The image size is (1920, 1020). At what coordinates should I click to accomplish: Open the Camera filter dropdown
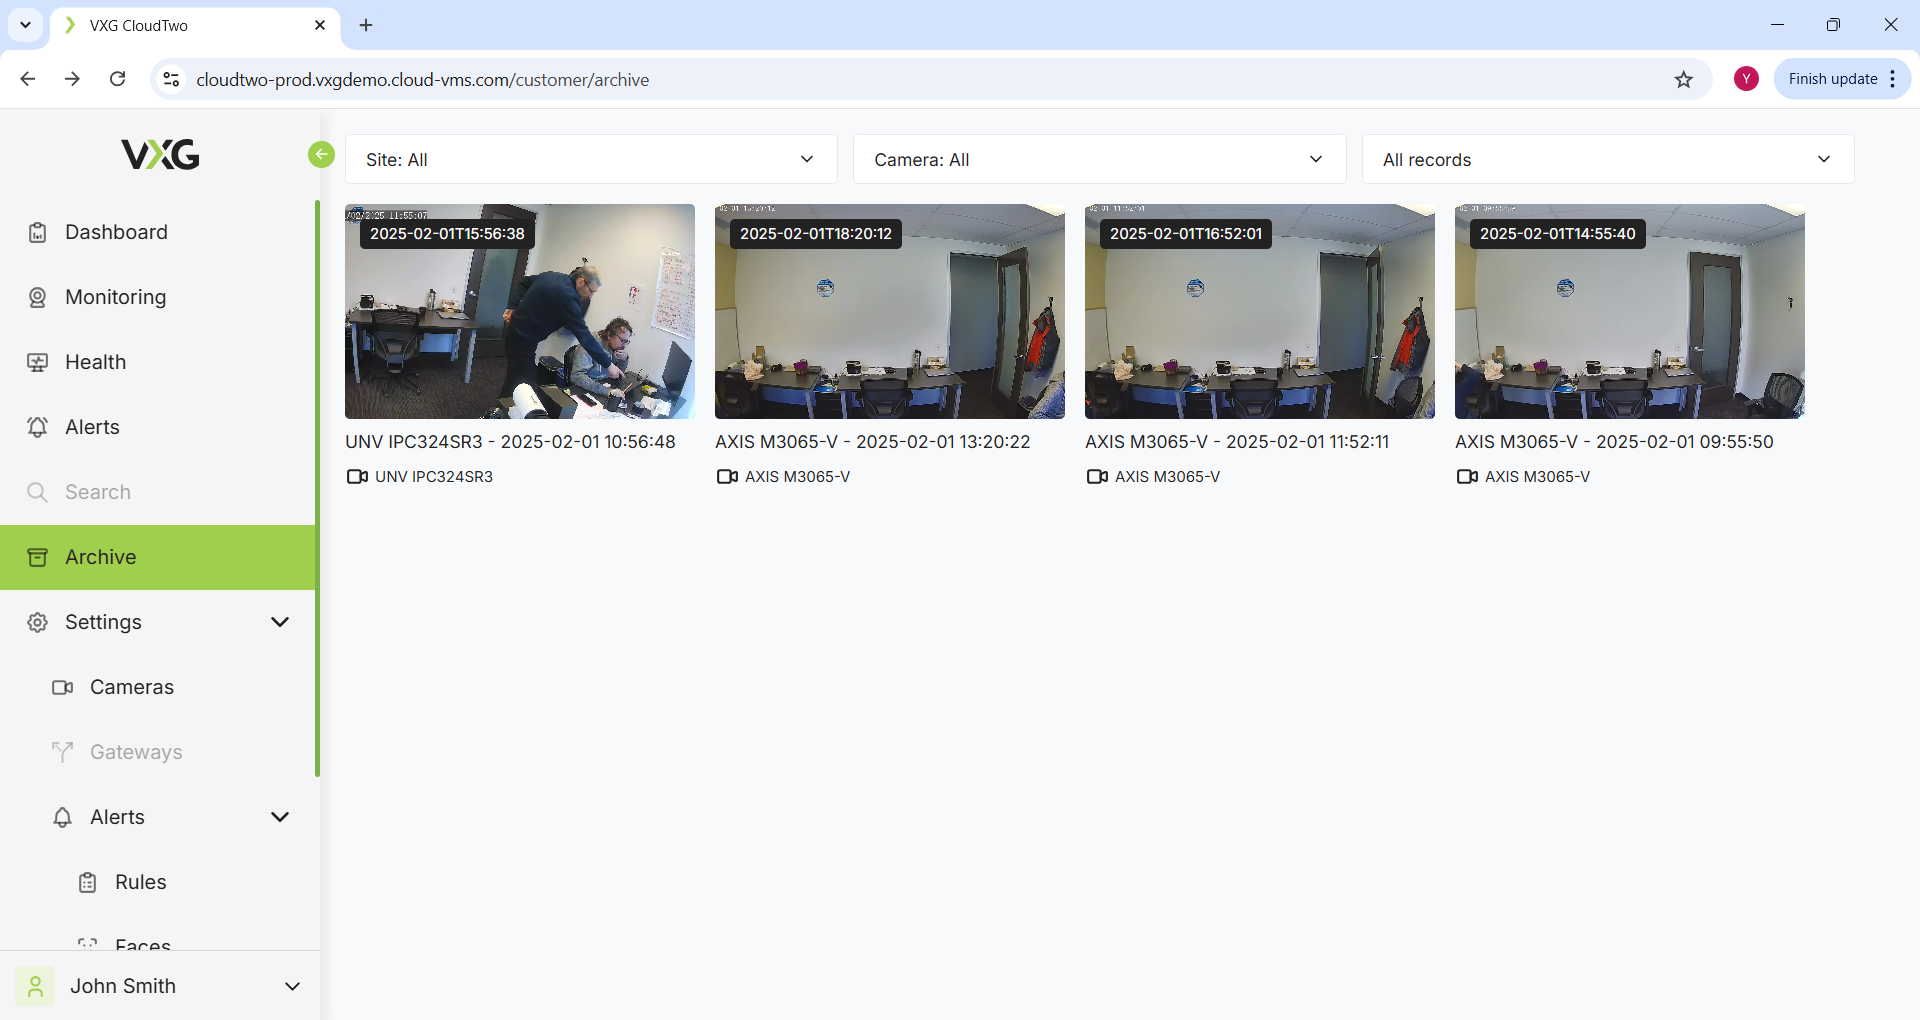[1099, 160]
